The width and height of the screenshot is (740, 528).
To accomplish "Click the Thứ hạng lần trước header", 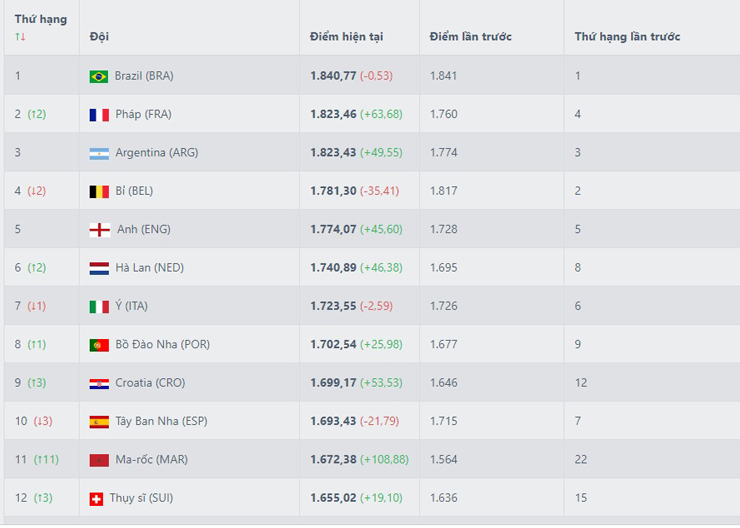I will (627, 37).
